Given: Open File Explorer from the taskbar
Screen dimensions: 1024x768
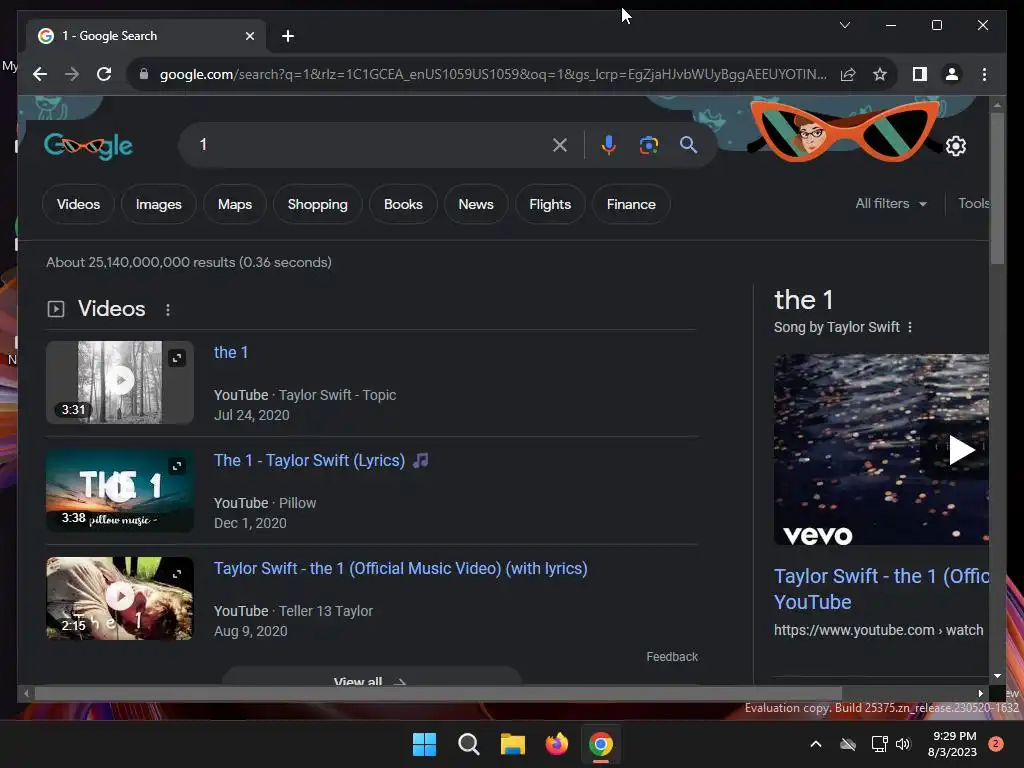Looking at the screenshot, I should click(513, 744).
